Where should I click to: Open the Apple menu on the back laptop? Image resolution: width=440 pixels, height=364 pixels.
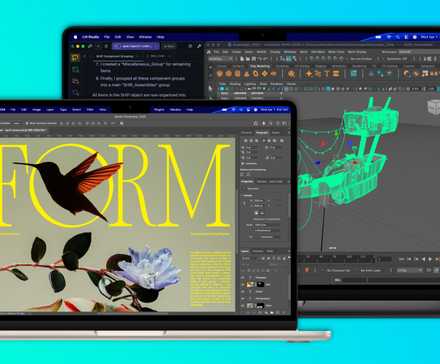75,37
